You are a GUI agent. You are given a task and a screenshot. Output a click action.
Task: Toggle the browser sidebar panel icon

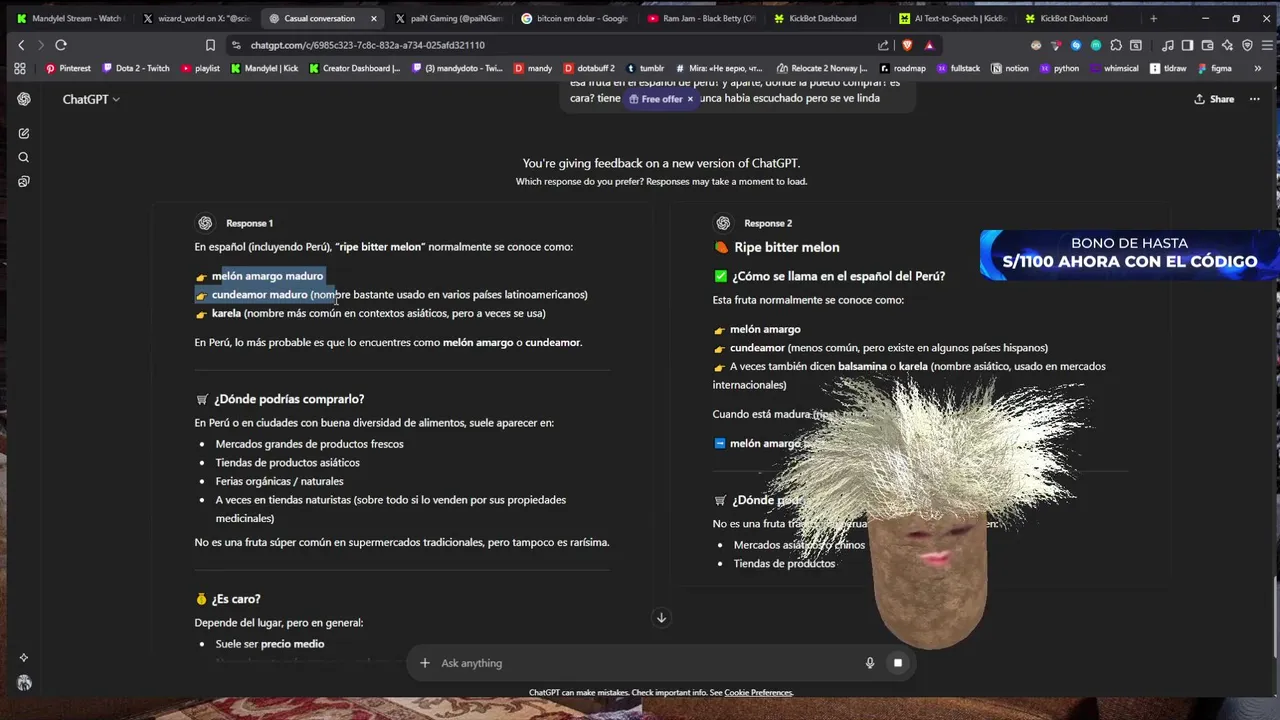(1187, 45)
